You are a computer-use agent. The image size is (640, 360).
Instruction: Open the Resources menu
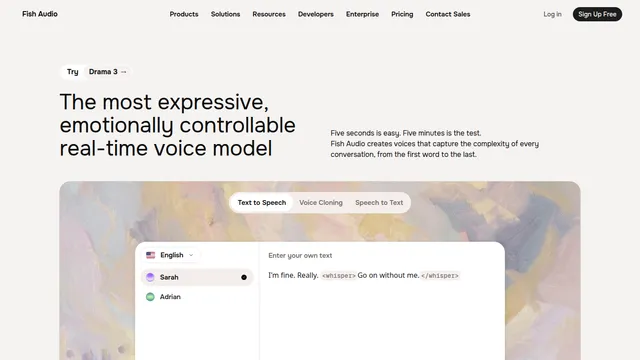tap(269, 14)
